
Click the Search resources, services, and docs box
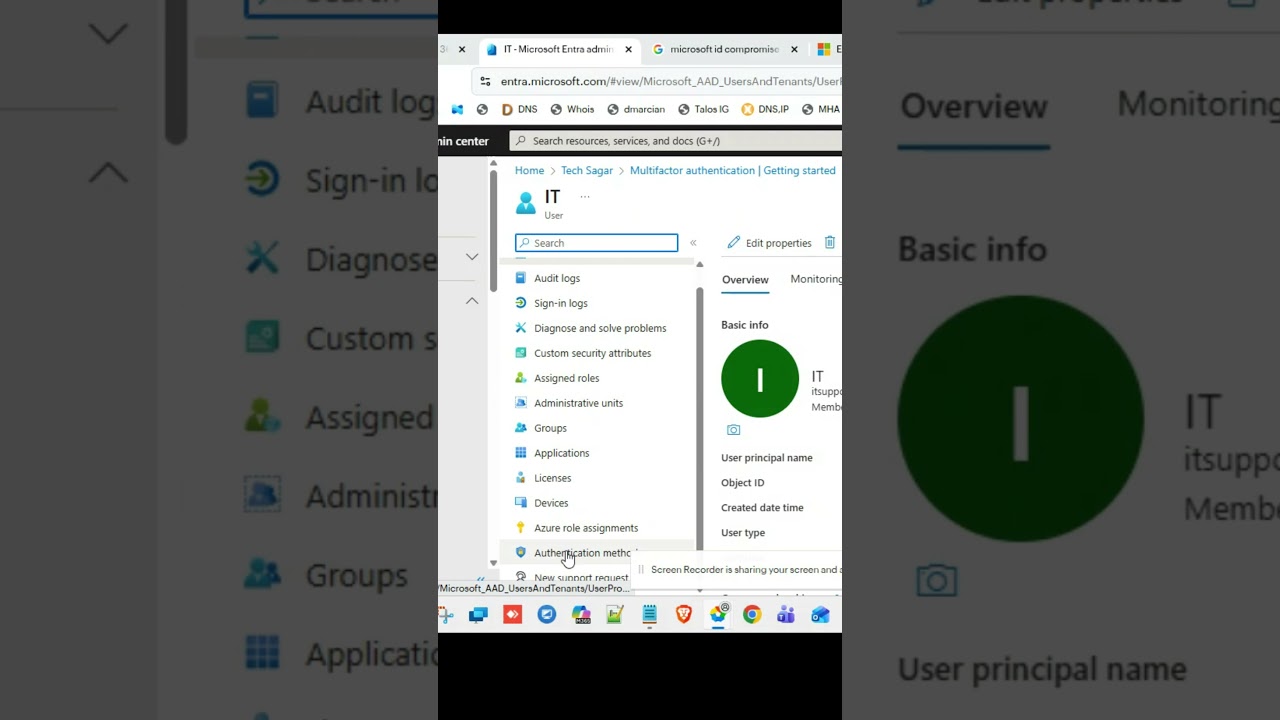(x=676, y=141)
